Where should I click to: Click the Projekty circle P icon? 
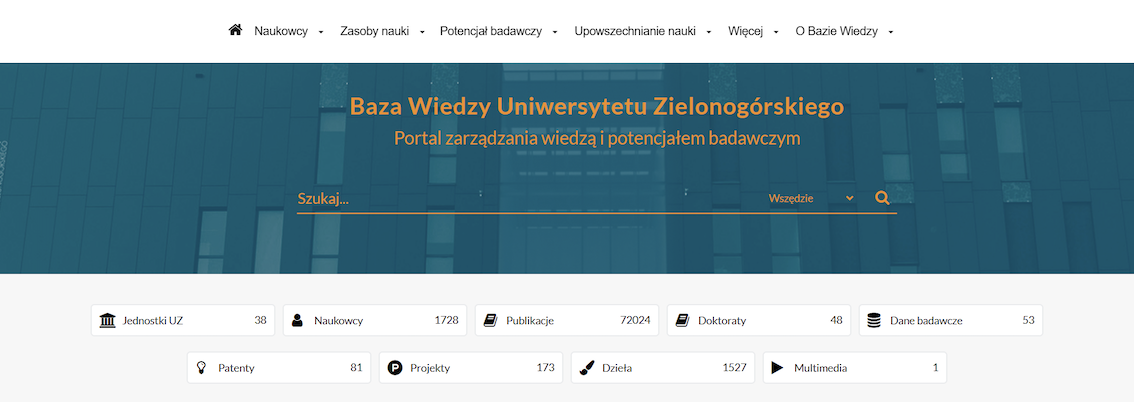[394, 367]
